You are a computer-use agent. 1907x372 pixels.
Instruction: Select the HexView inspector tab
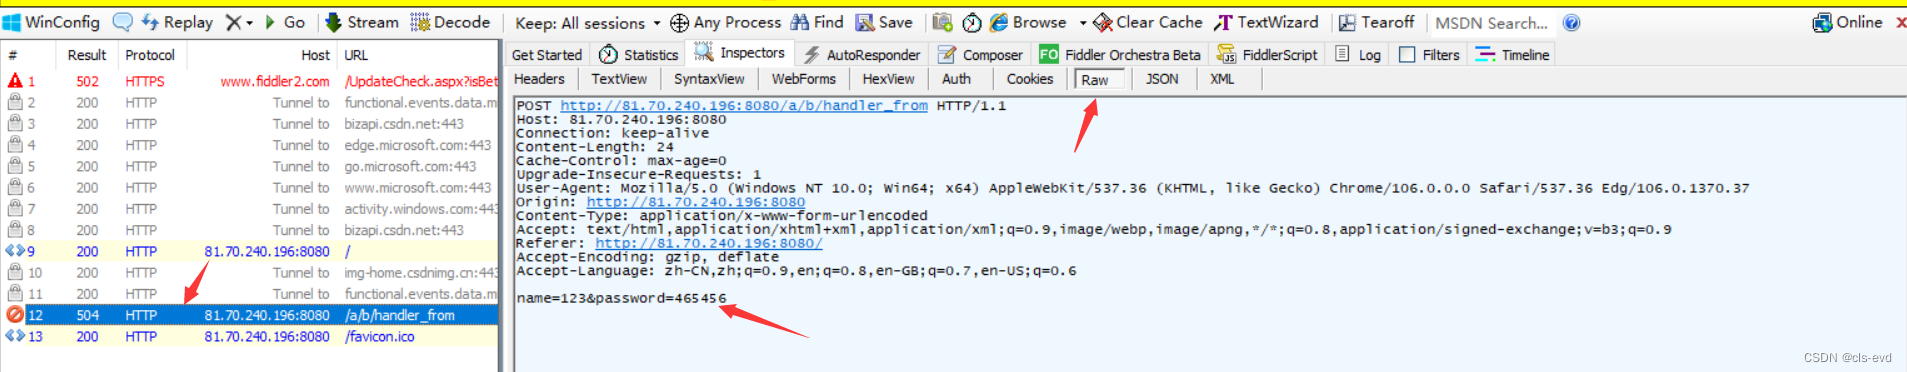tap(888, 79)
